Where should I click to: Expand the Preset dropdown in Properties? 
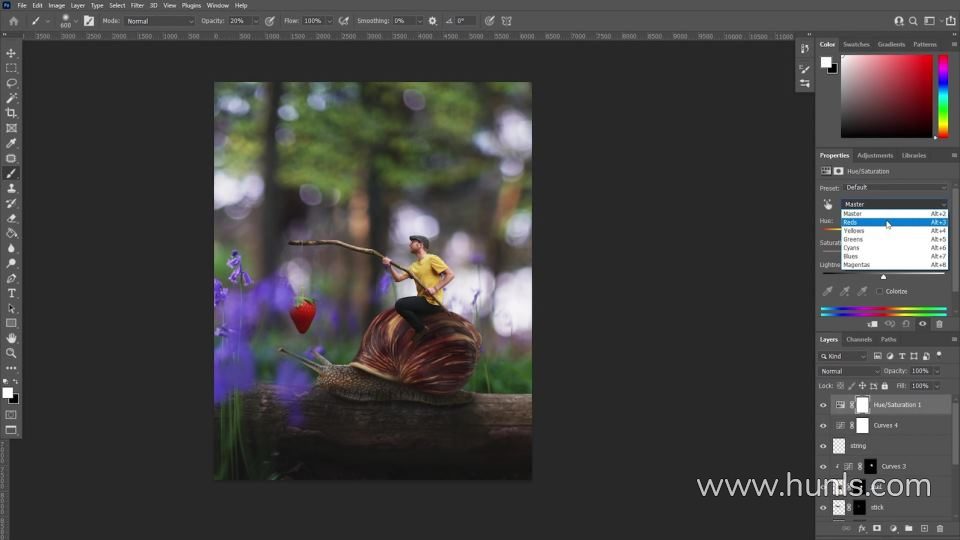coord(895,187)
